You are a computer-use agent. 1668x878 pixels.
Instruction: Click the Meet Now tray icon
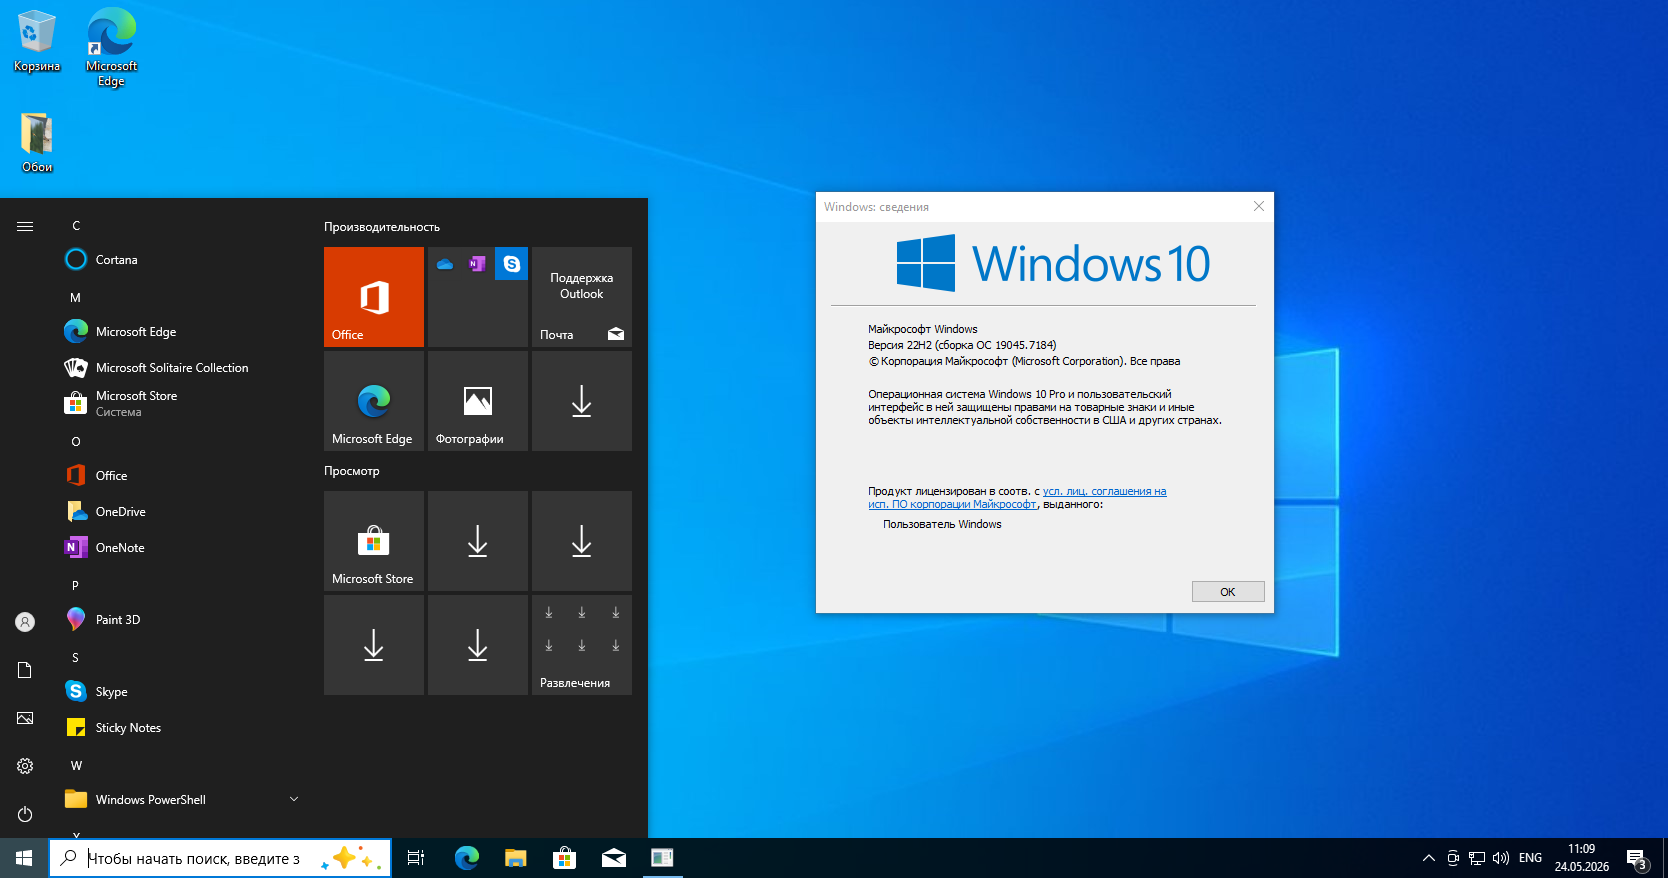pos(1453,858)
